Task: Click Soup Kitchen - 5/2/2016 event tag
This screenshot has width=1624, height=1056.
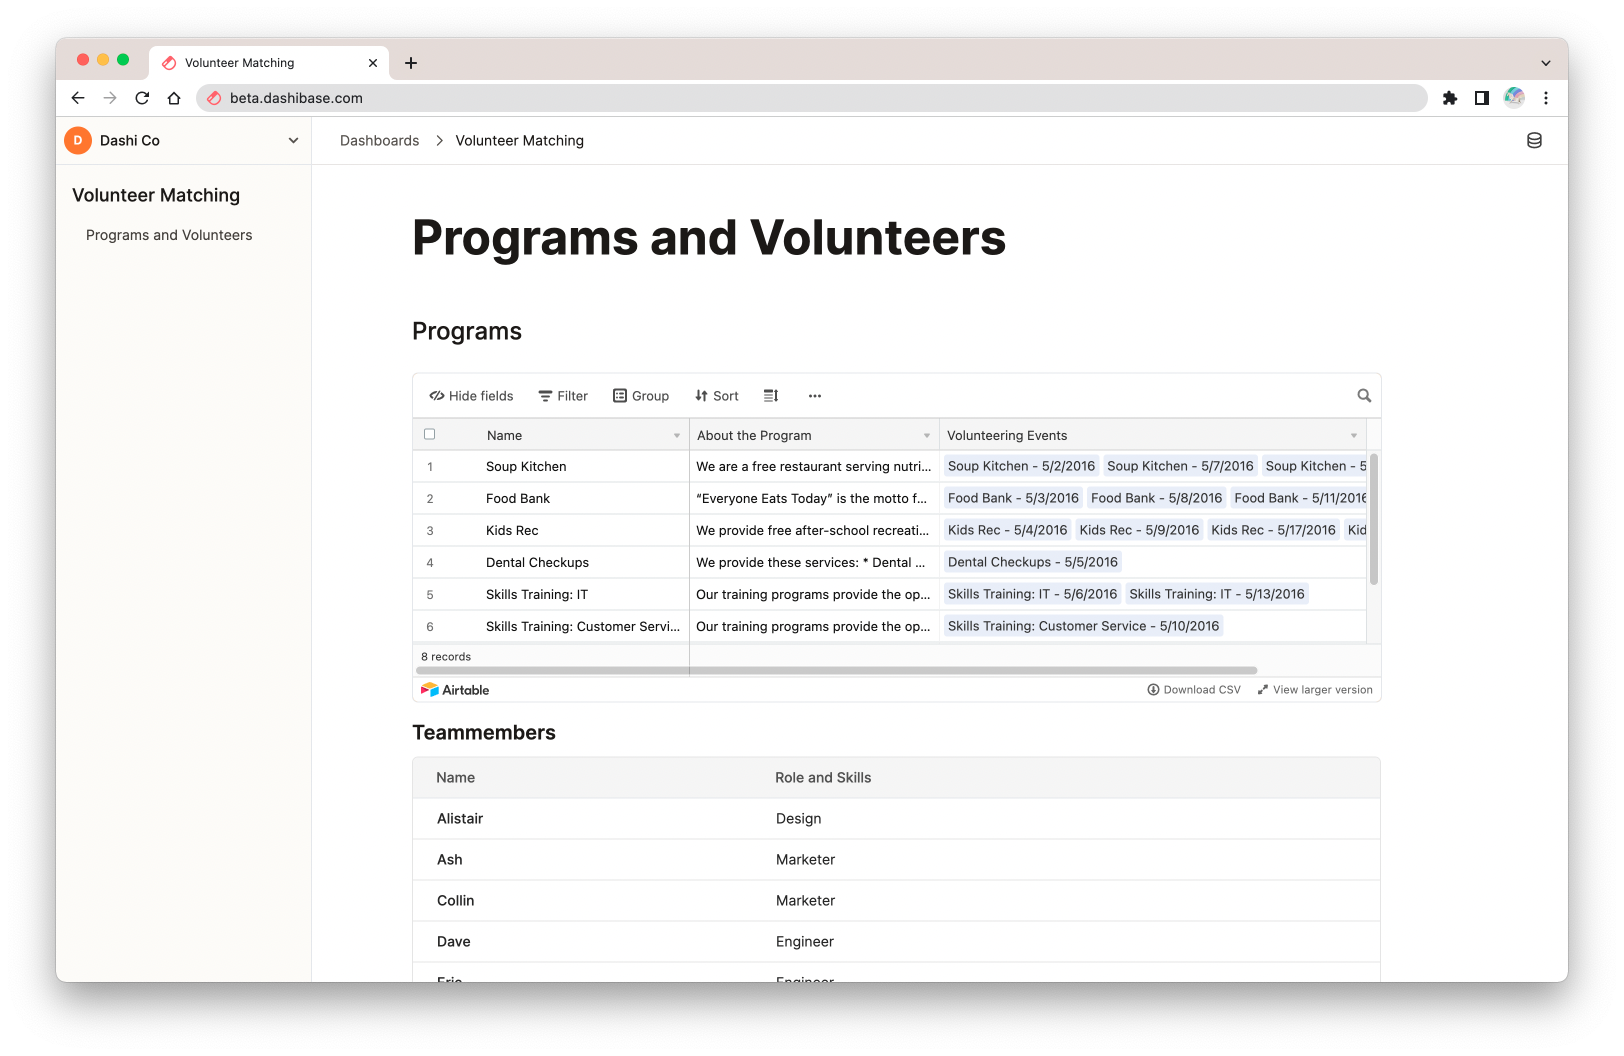Action: tap(1021, 466)
